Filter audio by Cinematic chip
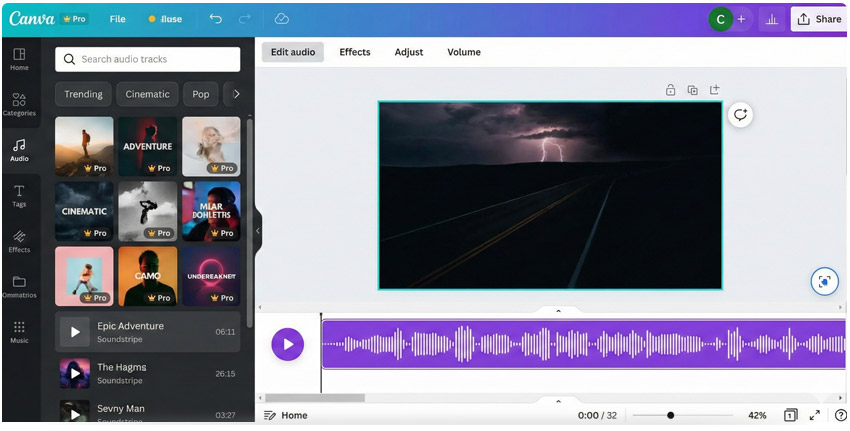850x431 pixels. coord(147,94)
